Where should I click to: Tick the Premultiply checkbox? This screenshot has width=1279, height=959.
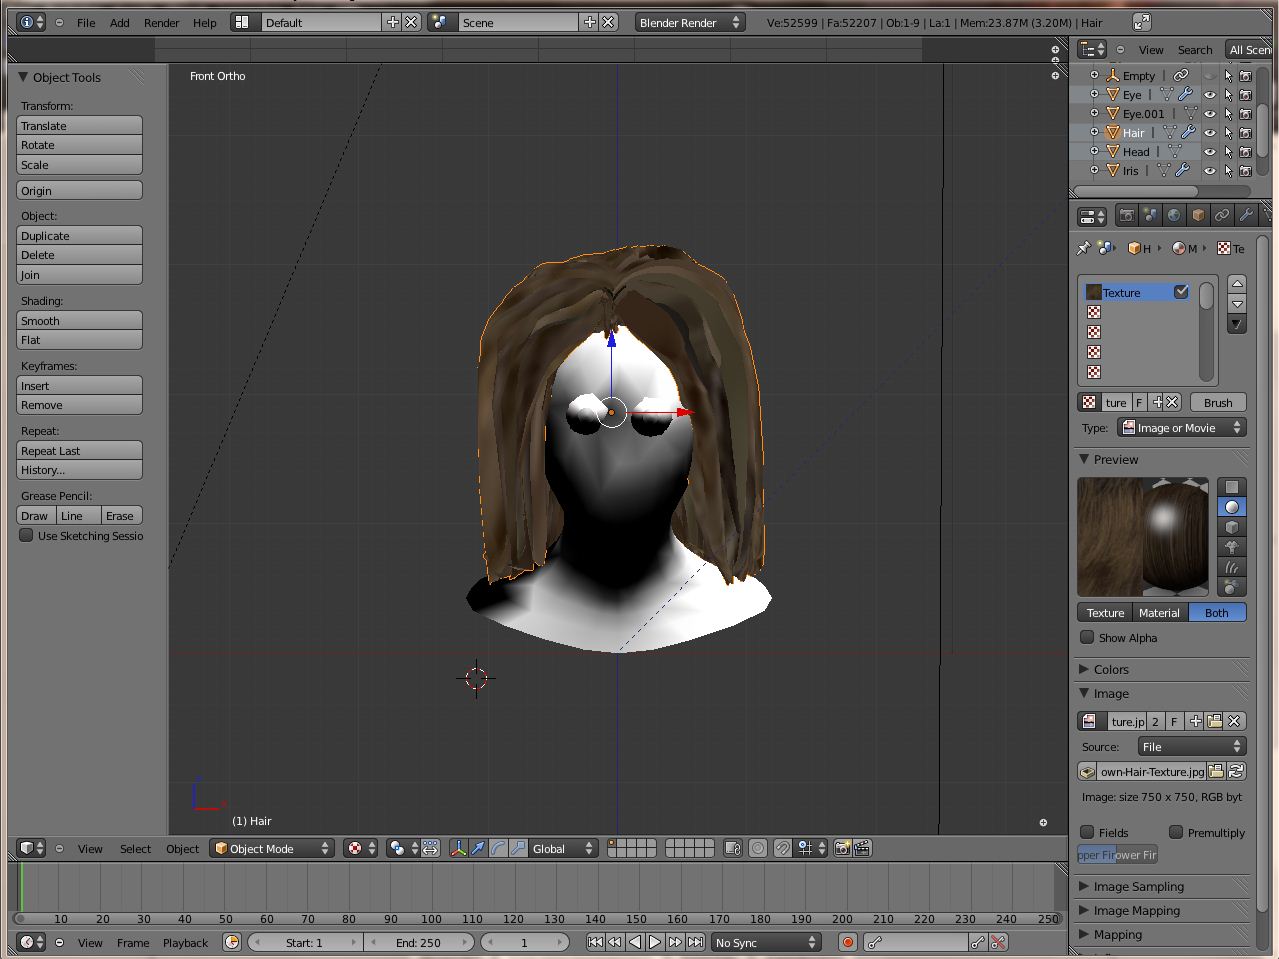pyautogui.click(x=1176, y=832)
